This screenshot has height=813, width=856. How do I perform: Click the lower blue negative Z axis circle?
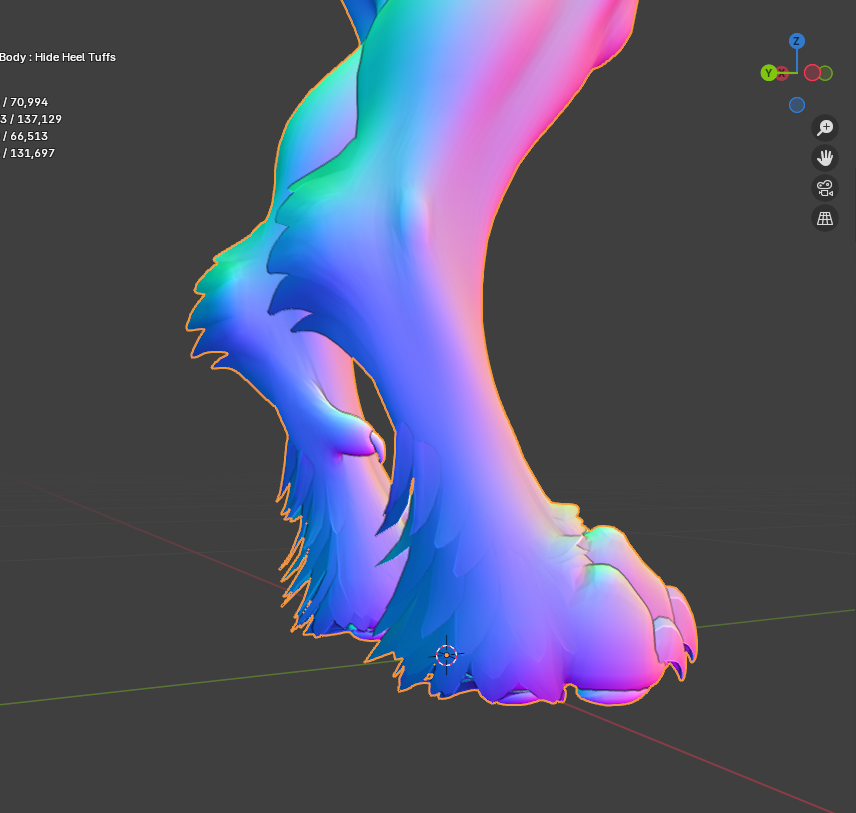point(797,105)
